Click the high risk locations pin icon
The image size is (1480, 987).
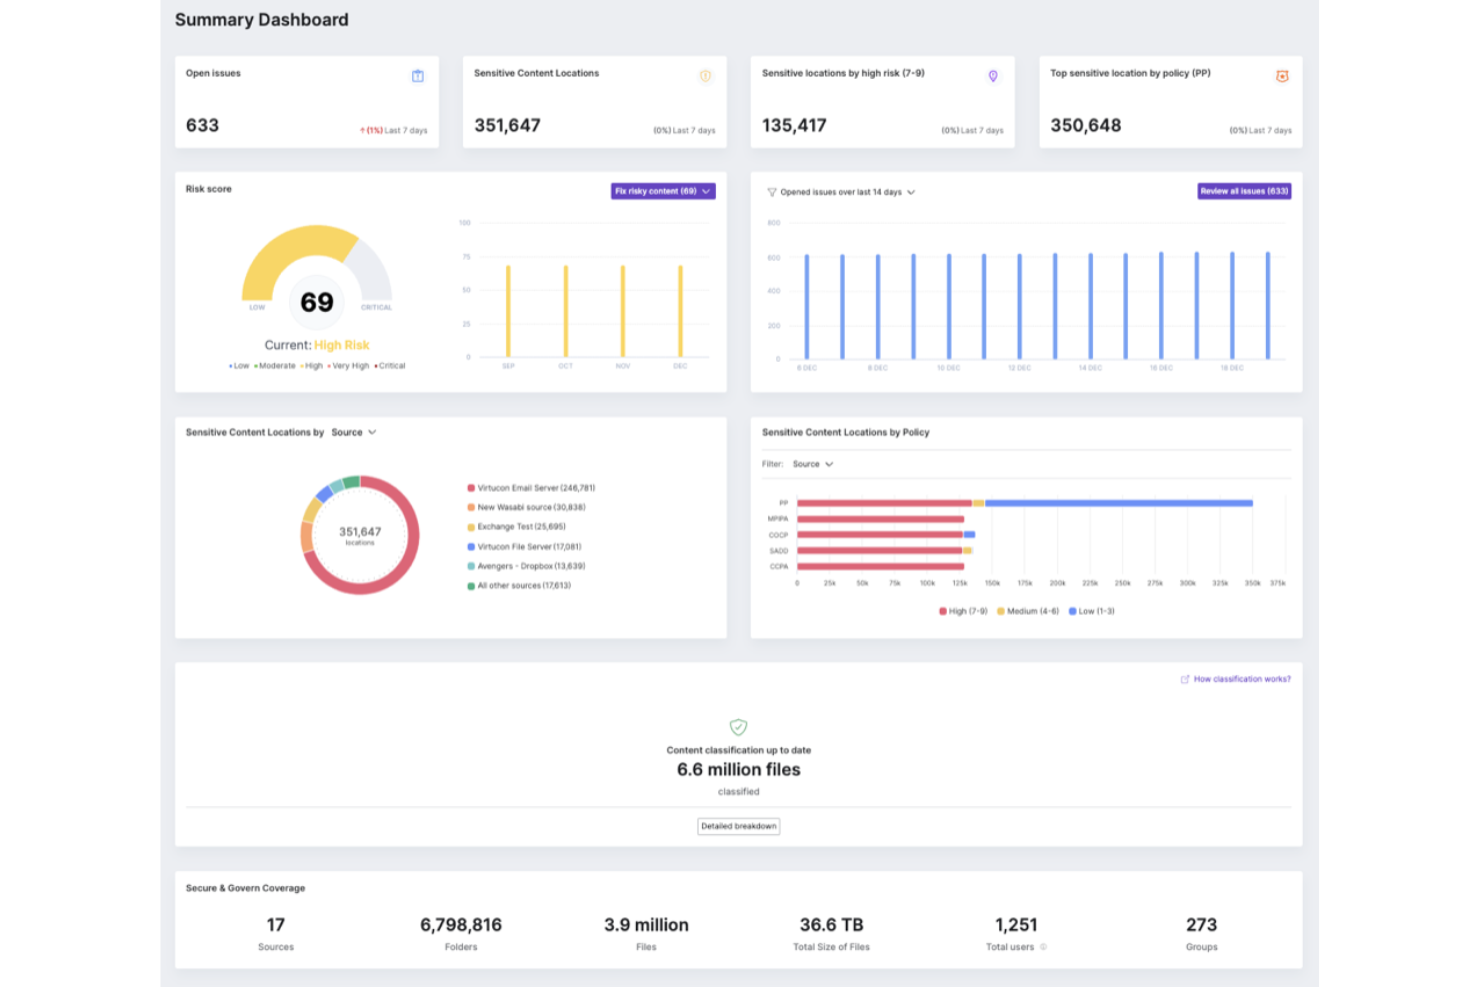993,76
